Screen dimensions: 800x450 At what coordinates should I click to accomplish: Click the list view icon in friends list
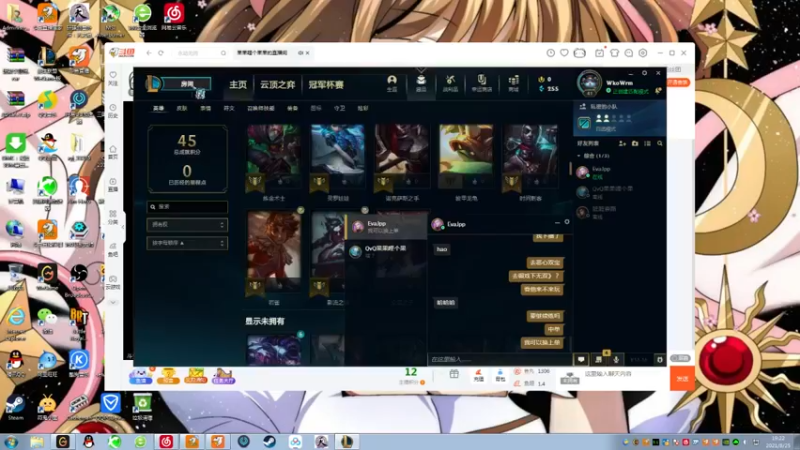[647, 144]
